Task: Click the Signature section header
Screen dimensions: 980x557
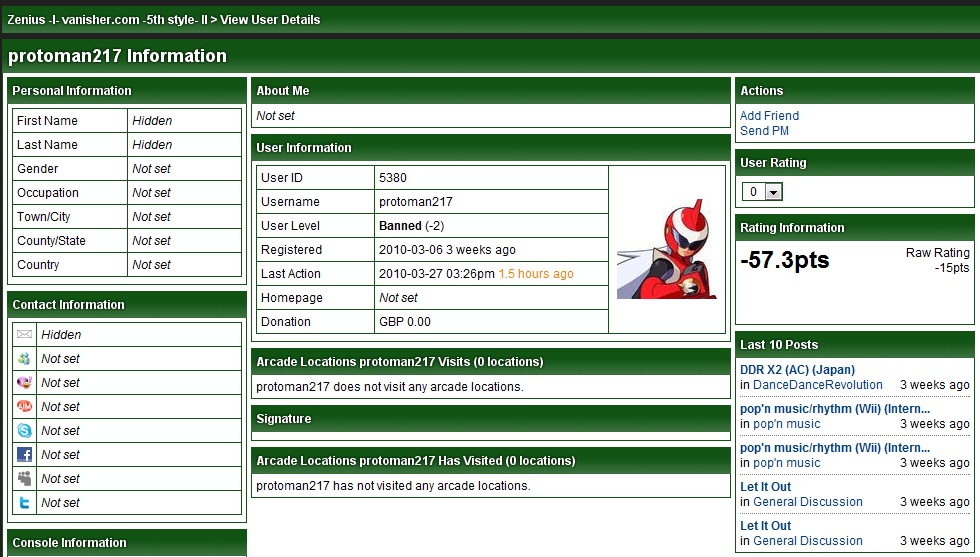Action: point(491,419)
